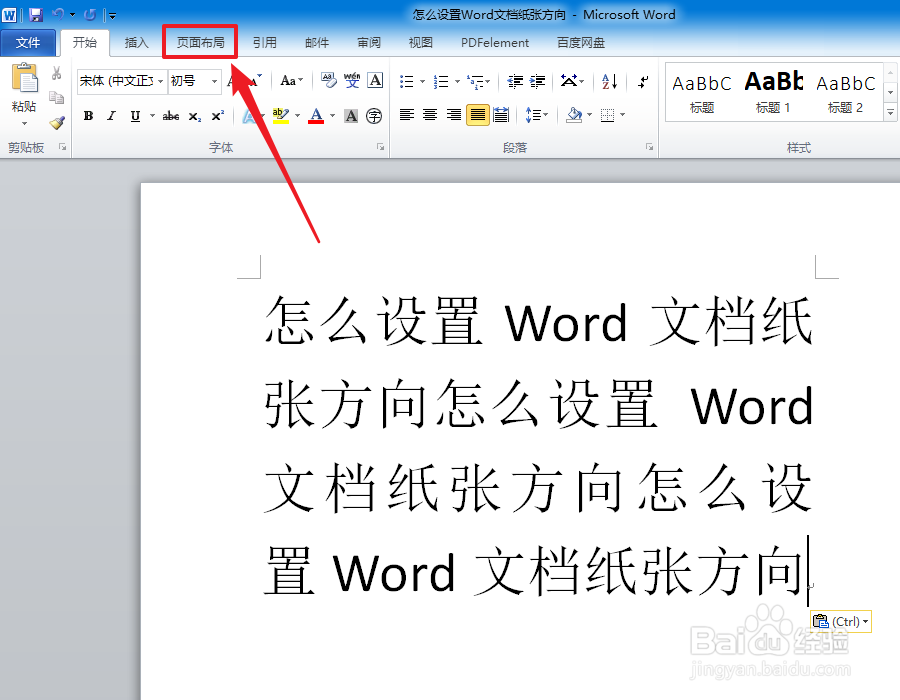Screen dimensions: 900x700
Task: Click the Bullets list icon
Action: pos(406,81)
